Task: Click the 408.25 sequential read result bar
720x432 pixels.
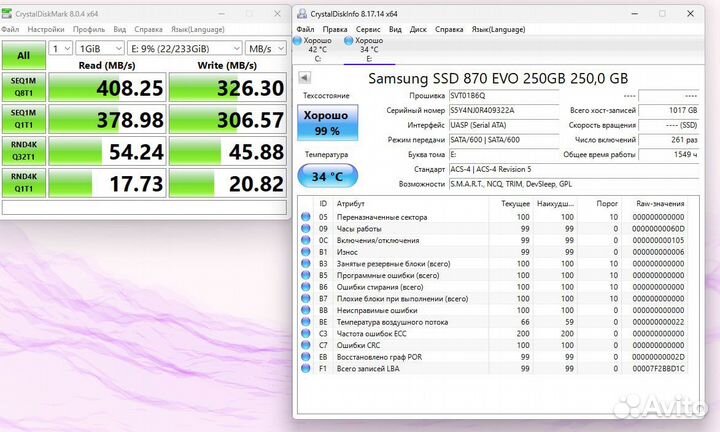Action: [107, 87]
